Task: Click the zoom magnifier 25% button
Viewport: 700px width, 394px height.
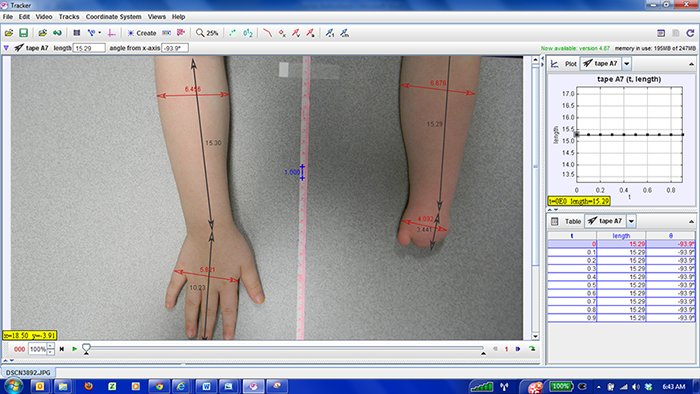Action: coord(207,33)
